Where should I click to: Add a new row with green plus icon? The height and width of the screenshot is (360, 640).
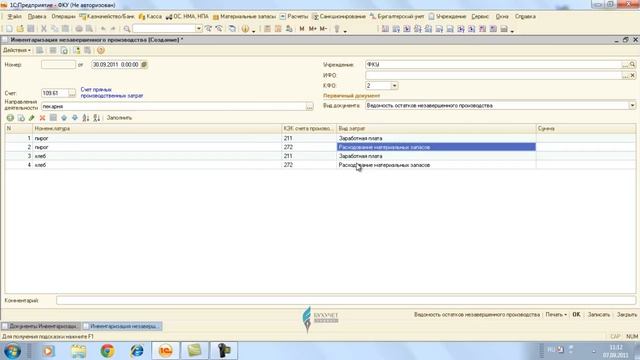click(x=10, y=118)
